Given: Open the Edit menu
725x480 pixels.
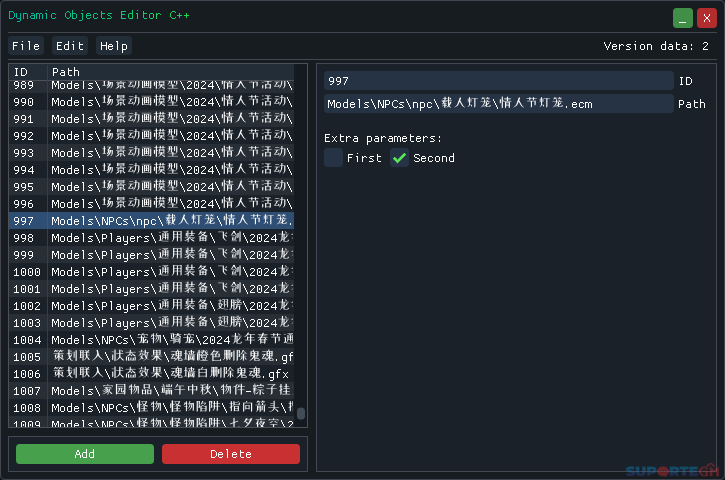Looking at the screenshot, I should pos(70,46).
